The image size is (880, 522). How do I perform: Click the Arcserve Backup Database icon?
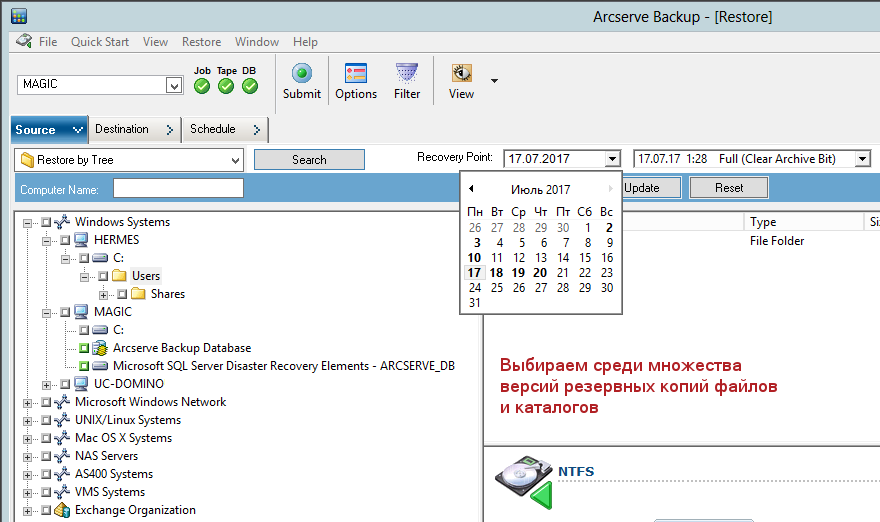pos(100,348)
